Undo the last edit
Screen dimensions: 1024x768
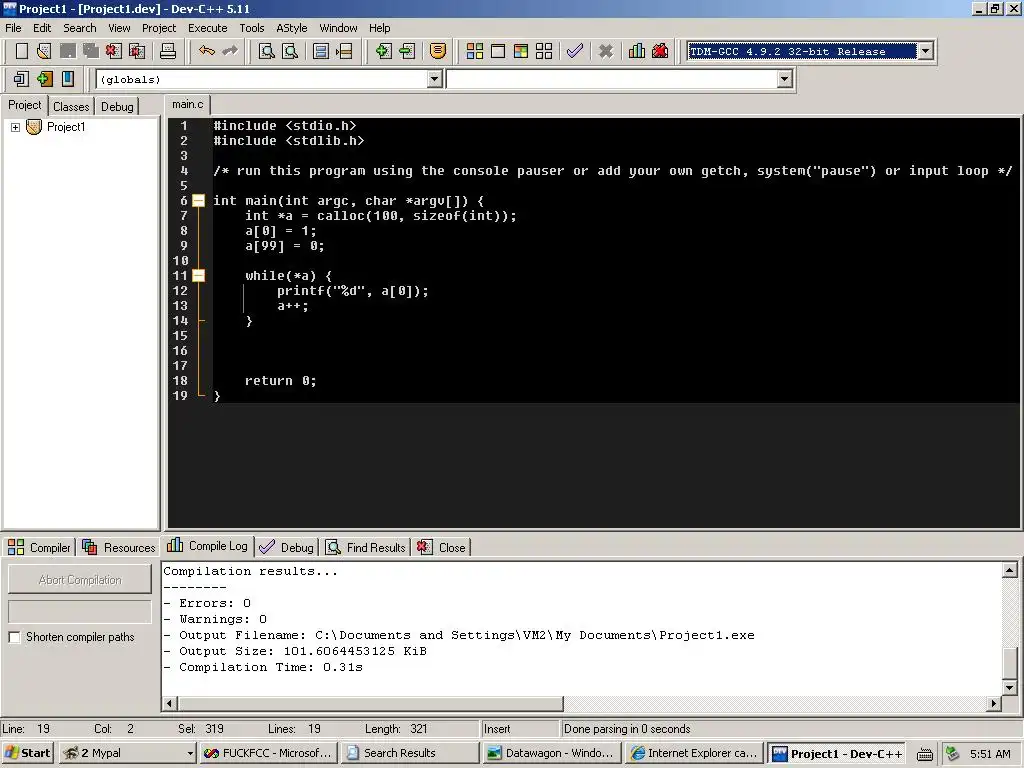coord(207,51)
